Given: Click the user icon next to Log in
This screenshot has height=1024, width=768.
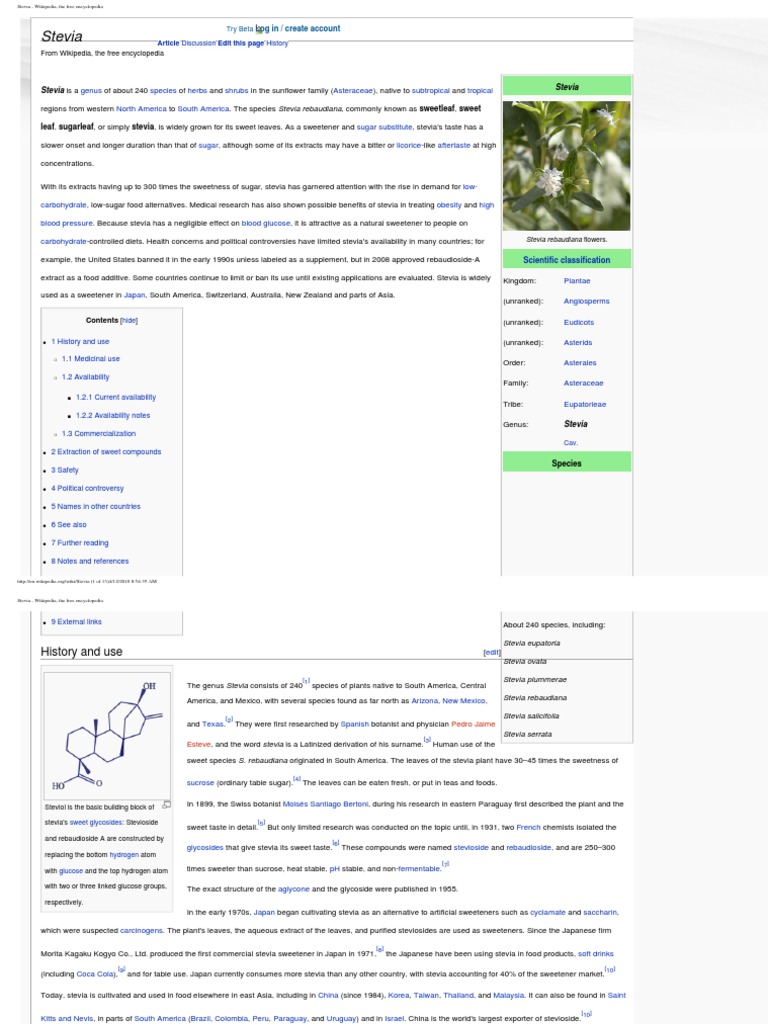Looking at the screenshot, I should [x=259, y=29].
